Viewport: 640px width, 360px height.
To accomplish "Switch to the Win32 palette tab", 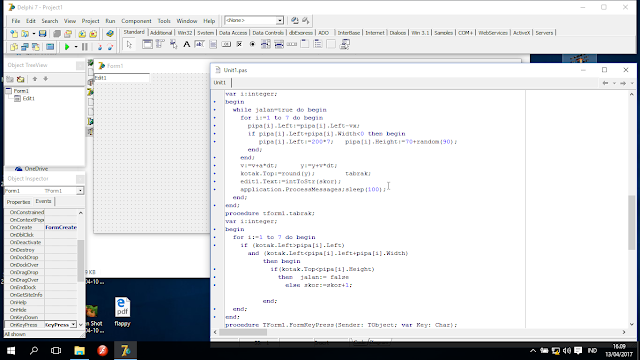I will coord(184,33).
